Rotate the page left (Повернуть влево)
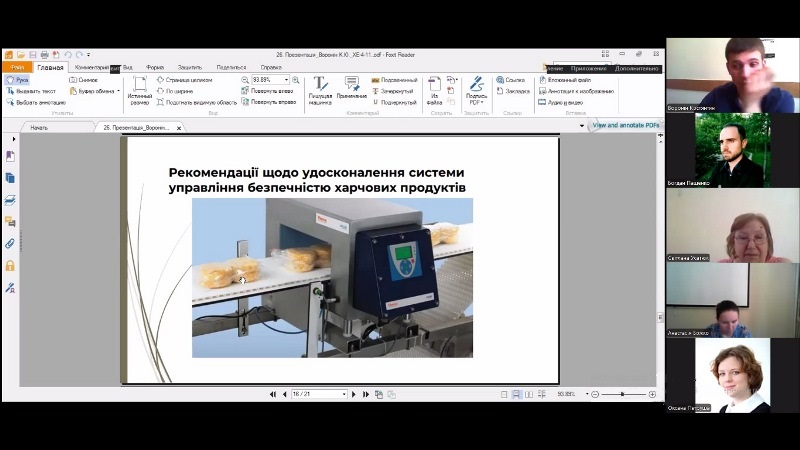Viewport: 800px width, 450px height. pos(270,90)
